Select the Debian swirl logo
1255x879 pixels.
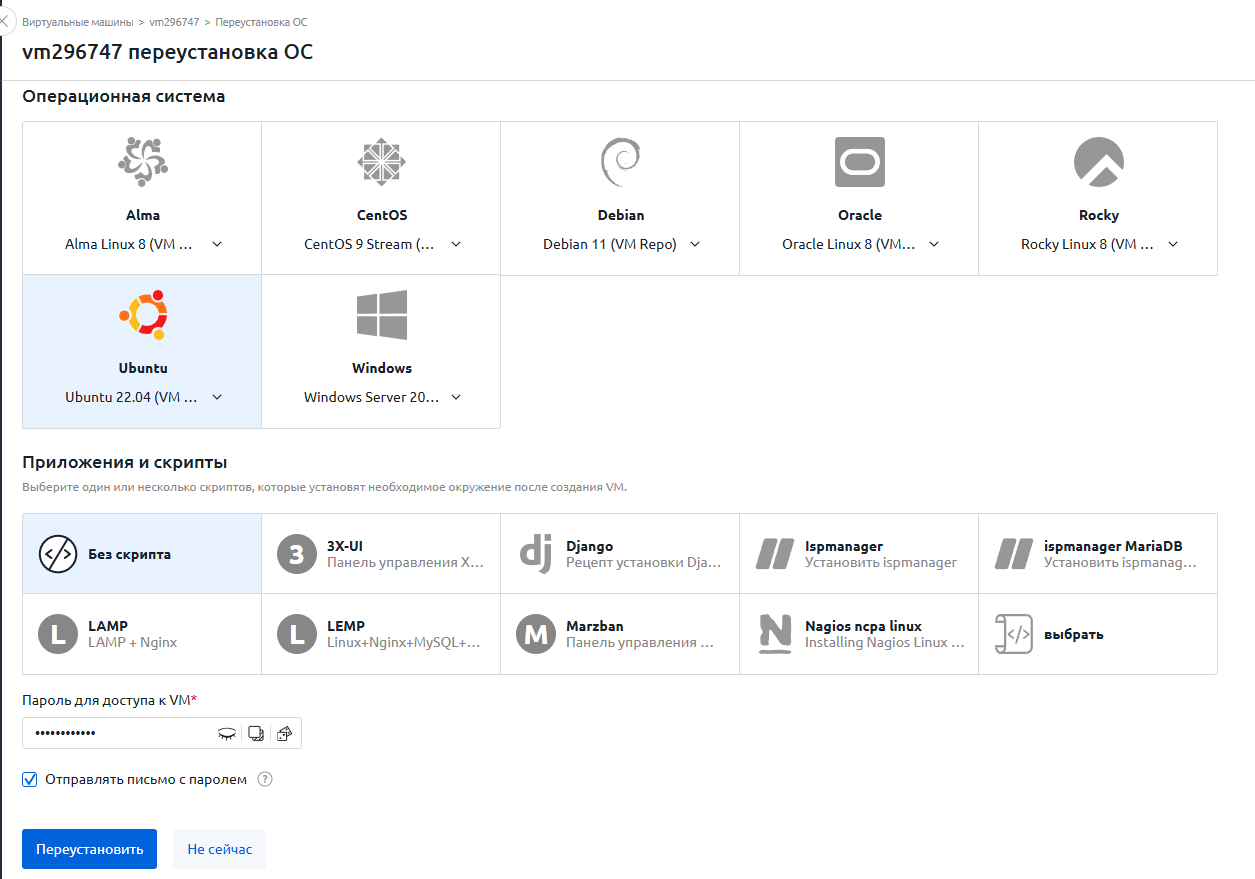click(620, 162)
